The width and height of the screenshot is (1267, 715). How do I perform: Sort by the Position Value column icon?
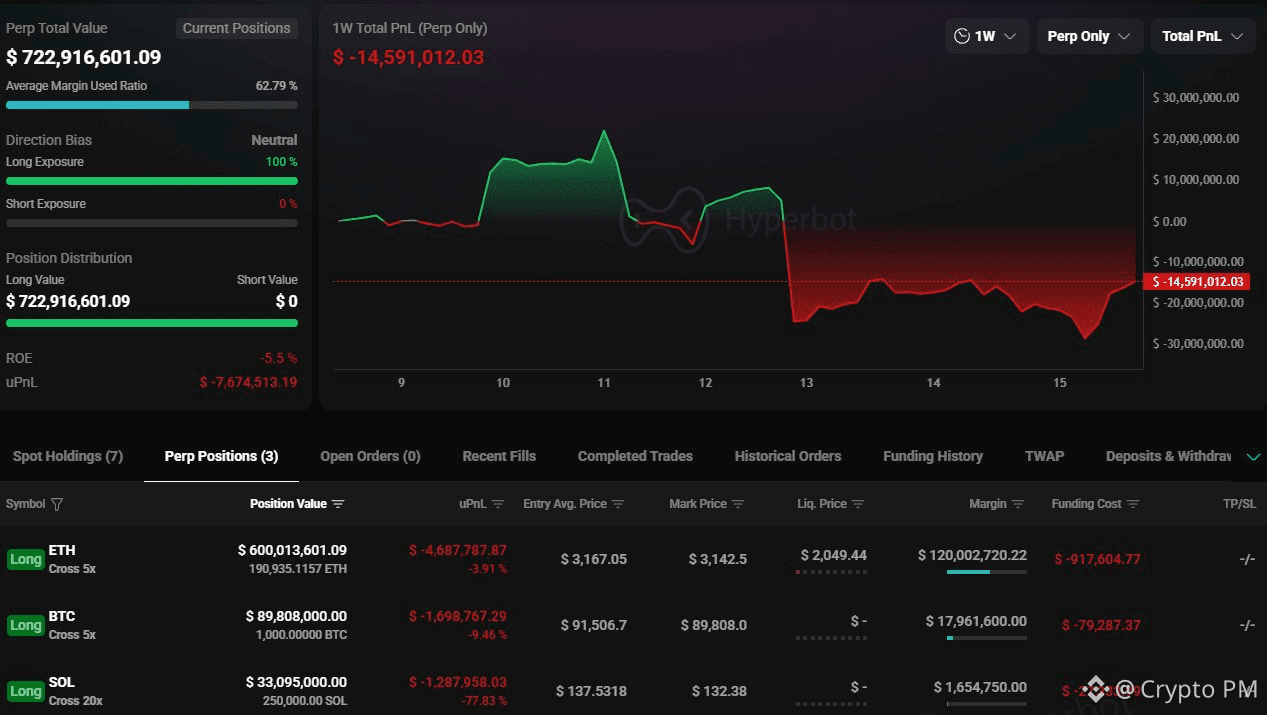[x=340, y=504]
